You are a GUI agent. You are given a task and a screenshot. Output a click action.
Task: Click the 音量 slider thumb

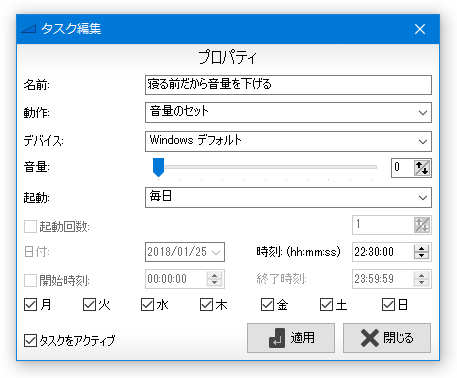(x=158, y=167)
